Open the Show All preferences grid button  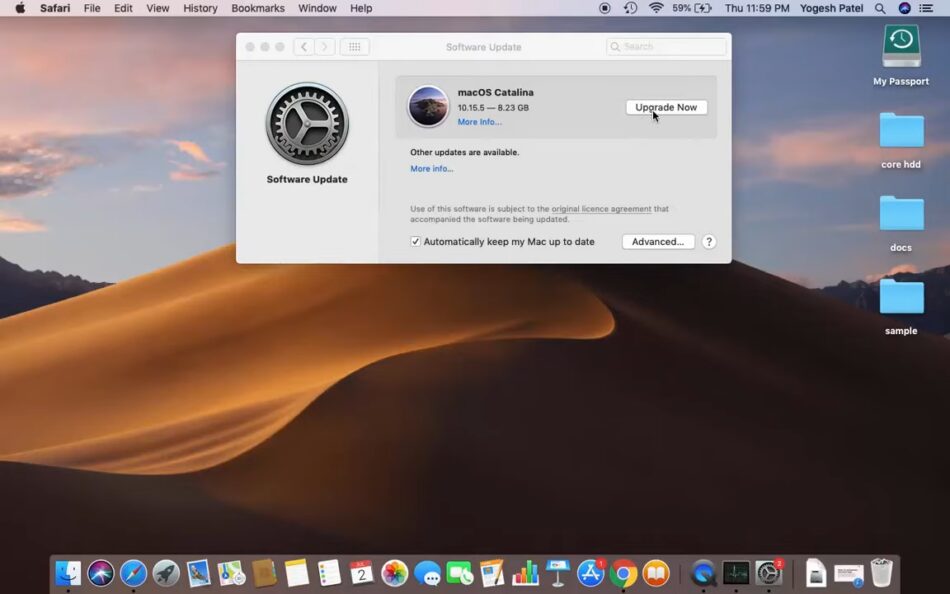point(354,46)
